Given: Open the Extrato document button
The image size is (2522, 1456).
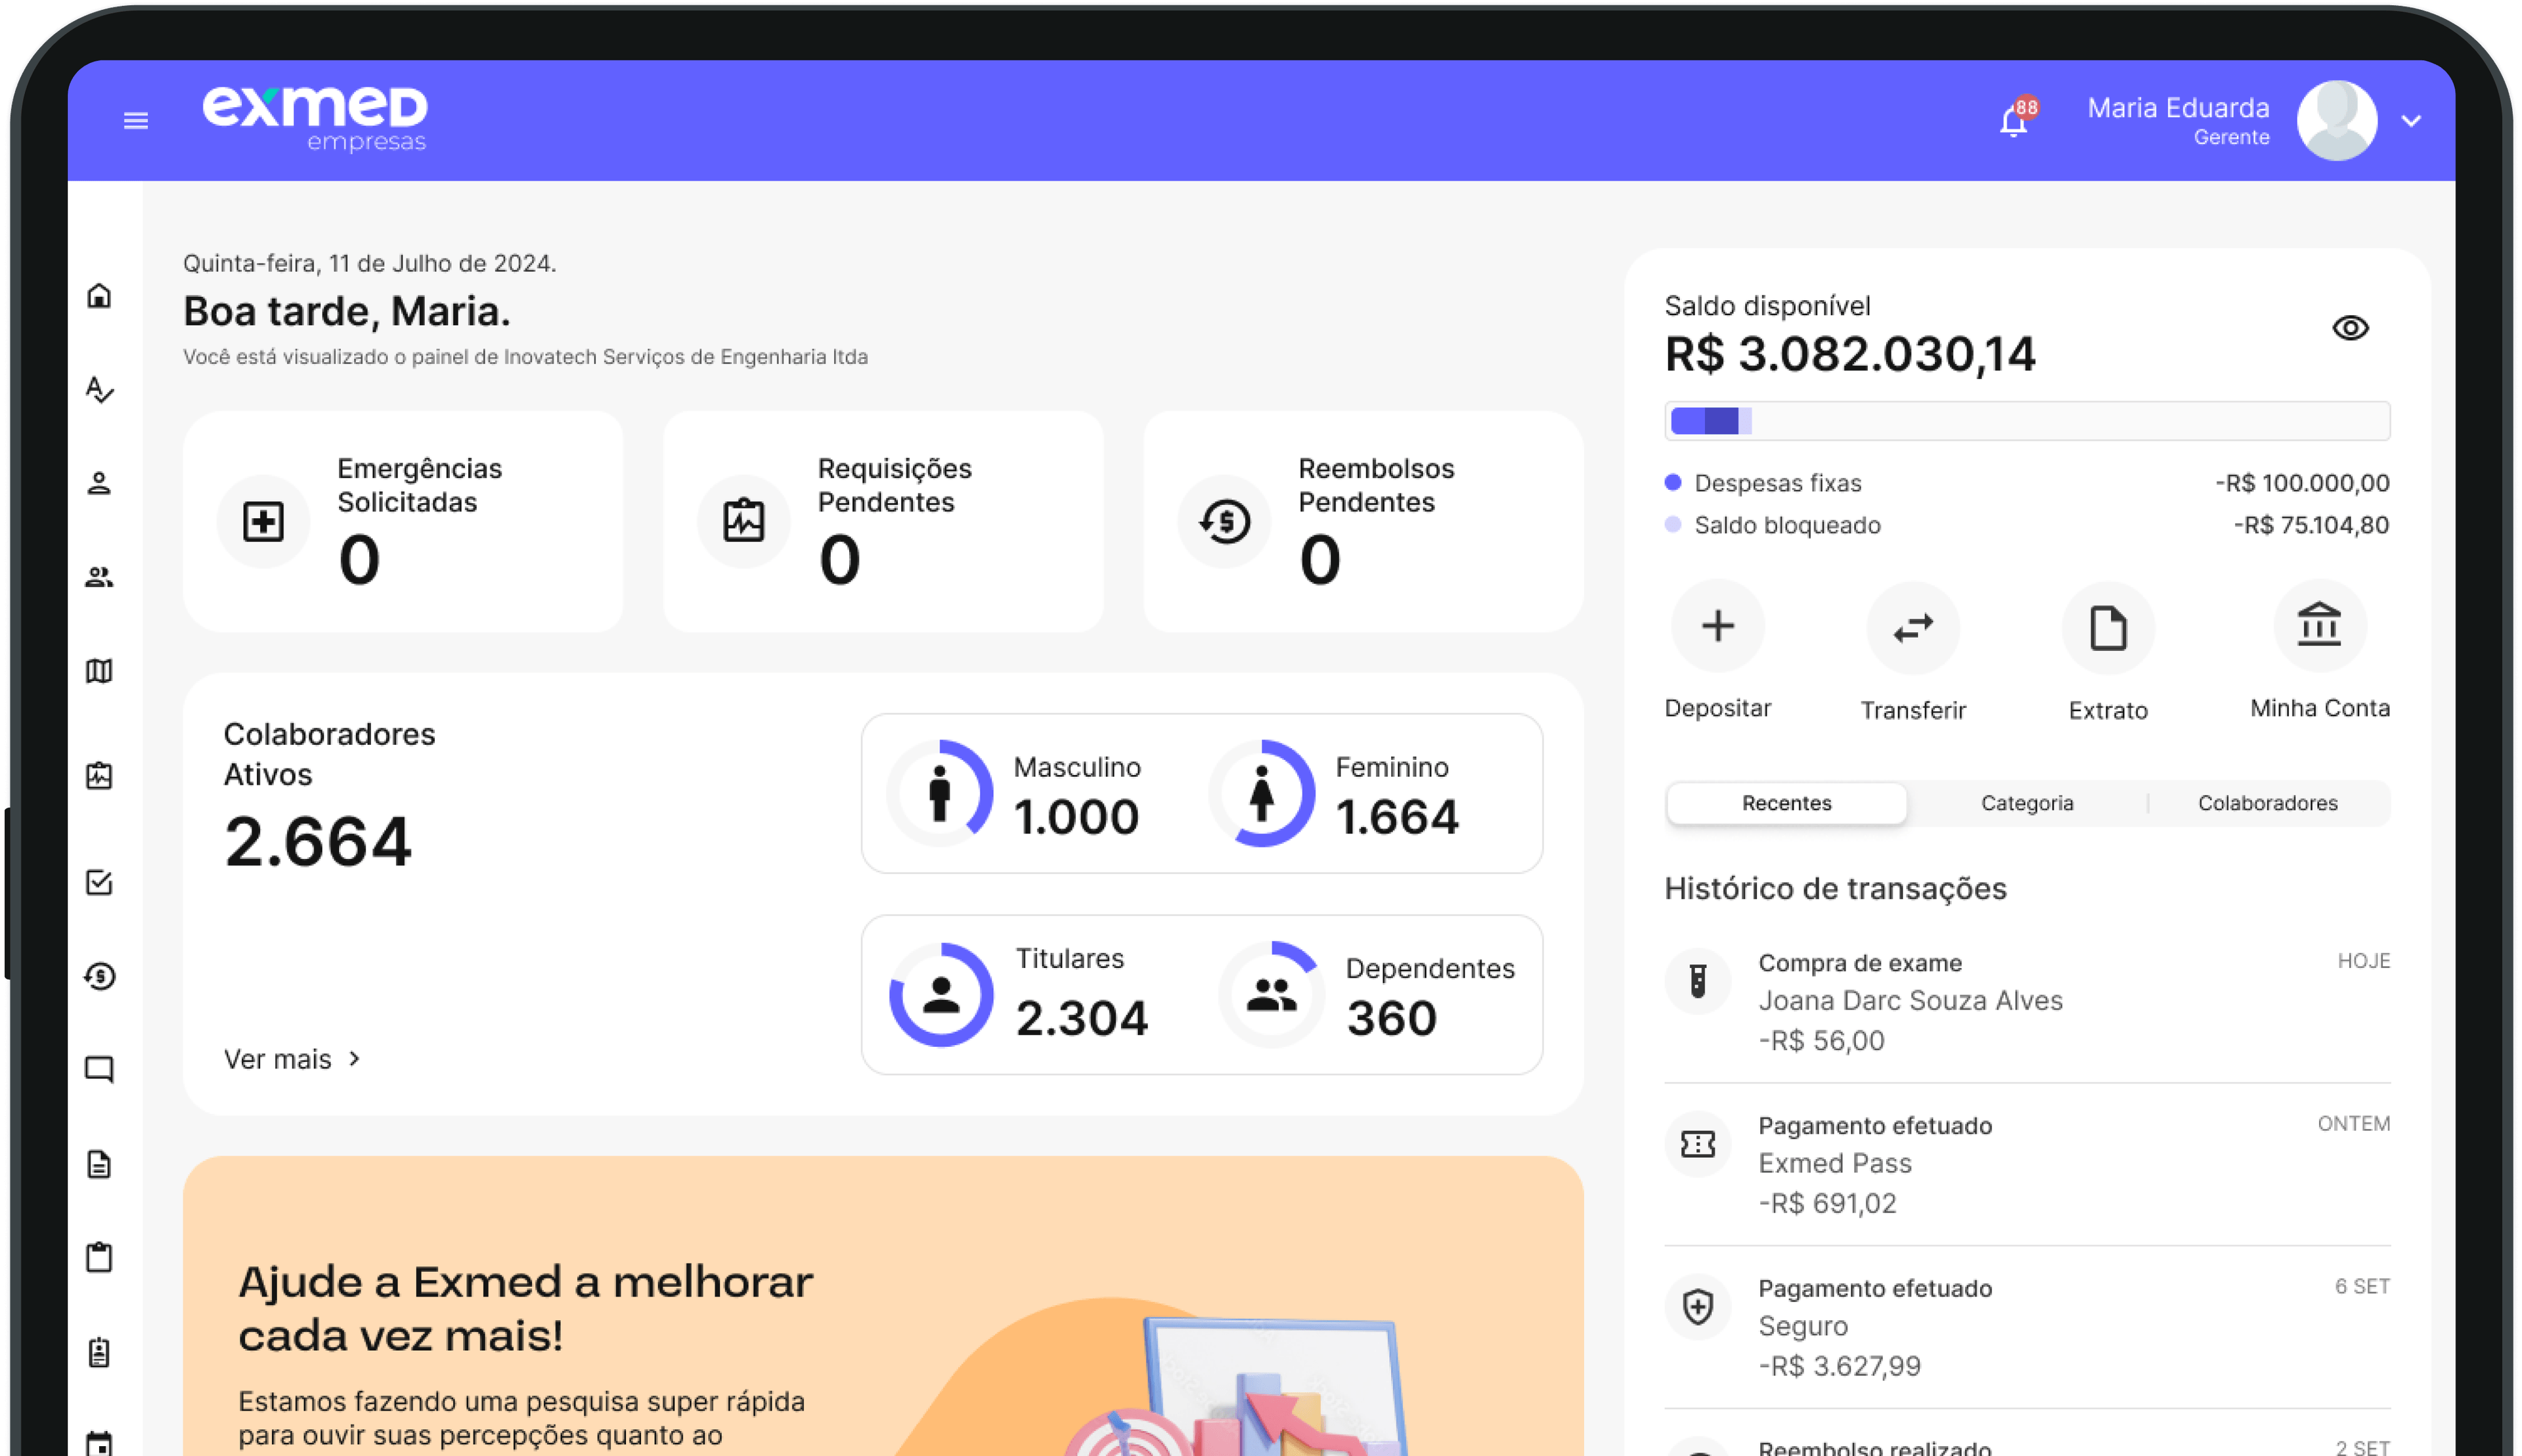Looking at the screenshot, I should [2108, 628].
